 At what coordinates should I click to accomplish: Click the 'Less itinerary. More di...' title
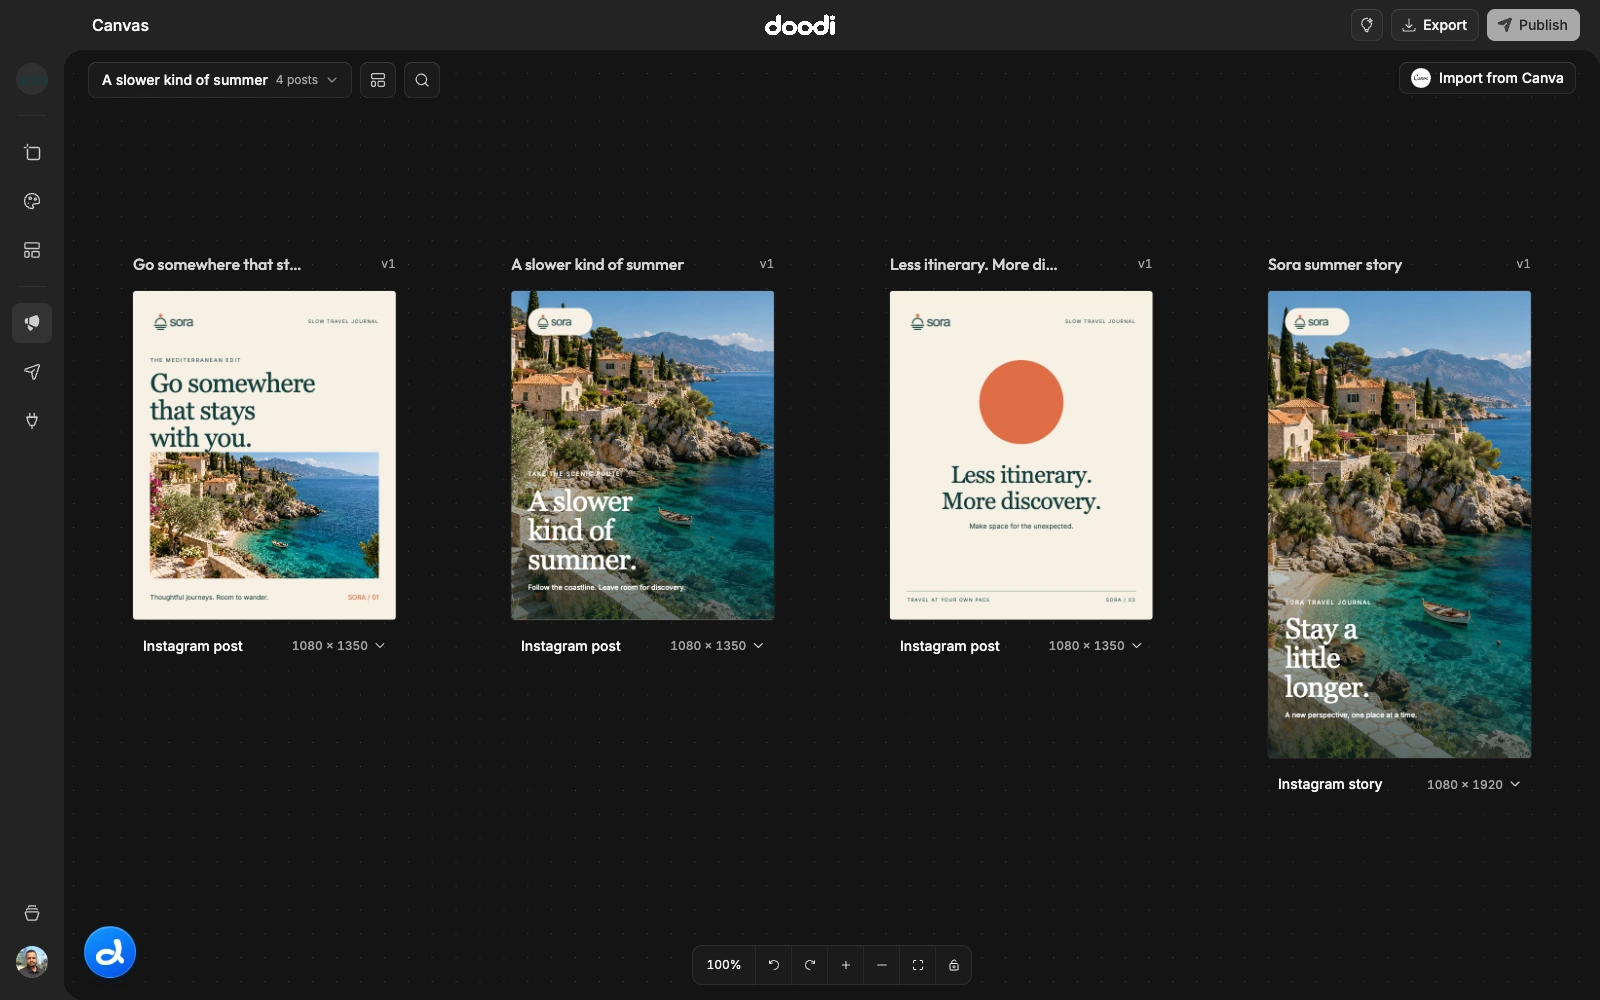pos(973,265)
